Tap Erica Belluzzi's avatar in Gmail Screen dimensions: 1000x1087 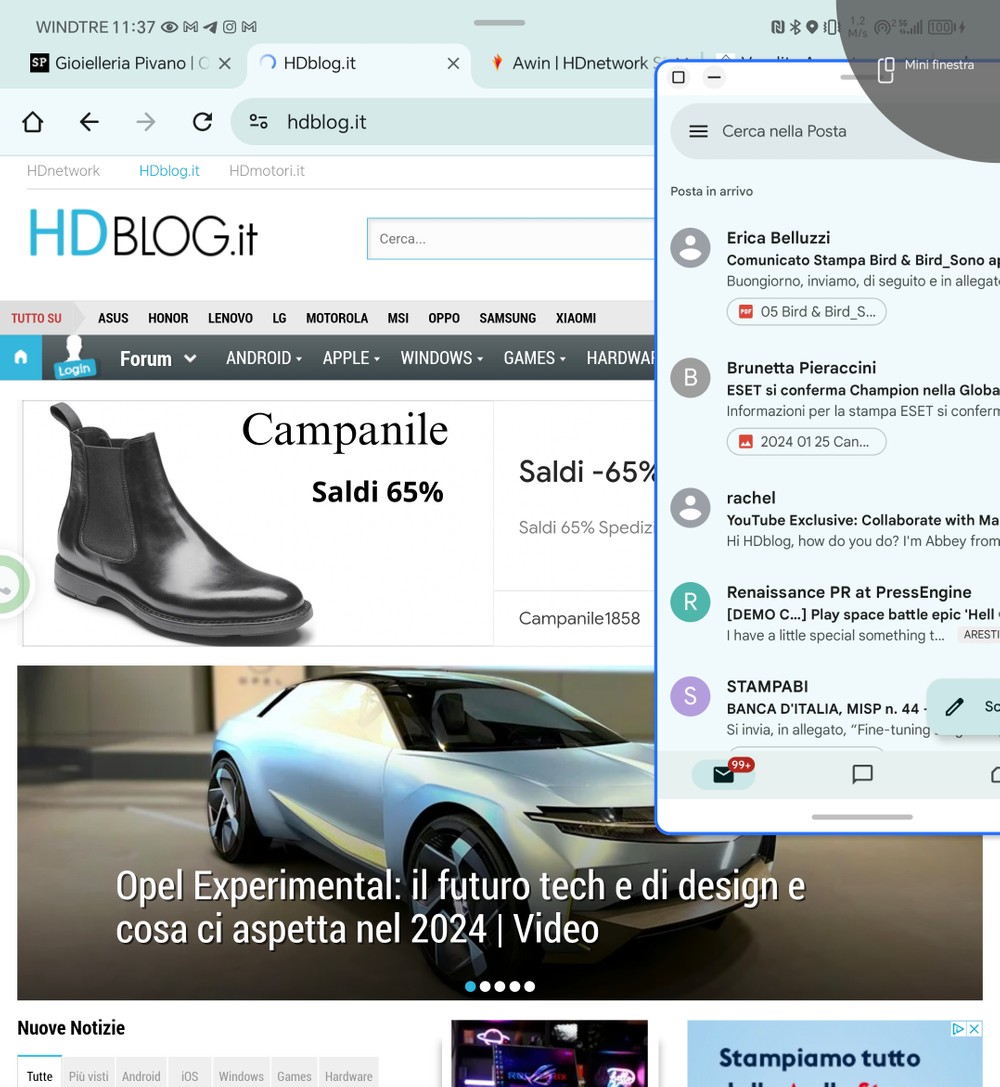[690, 247]
